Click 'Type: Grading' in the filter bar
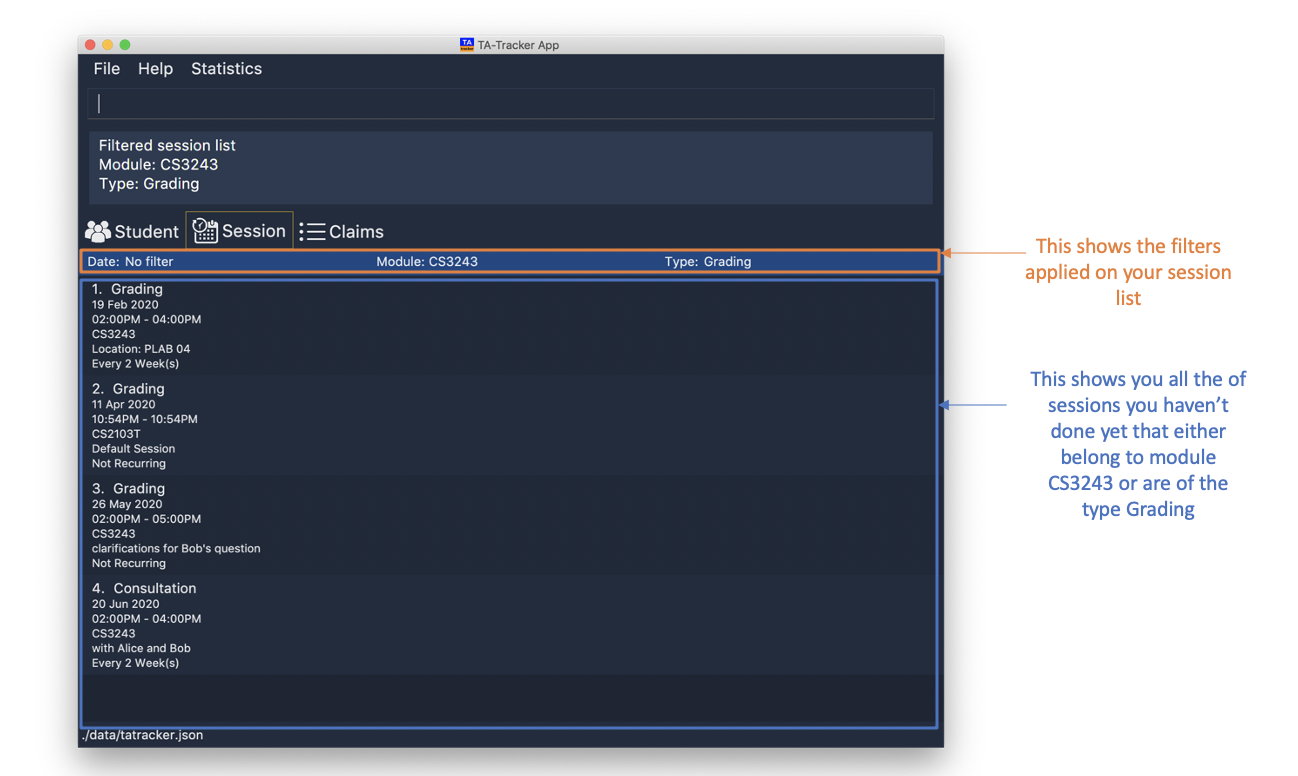This screenshot has width=1298, height=776. click(x=708, y=262)
